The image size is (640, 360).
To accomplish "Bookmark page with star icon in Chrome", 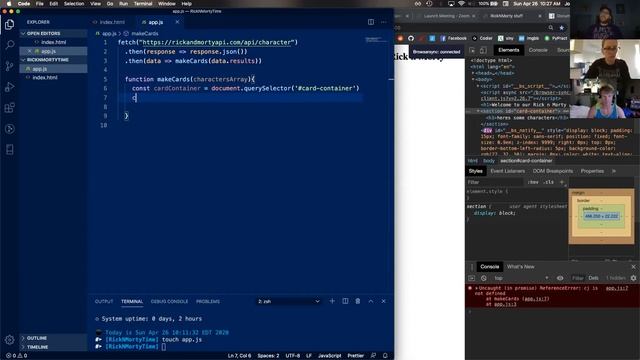I will click(x=562, y=28).
